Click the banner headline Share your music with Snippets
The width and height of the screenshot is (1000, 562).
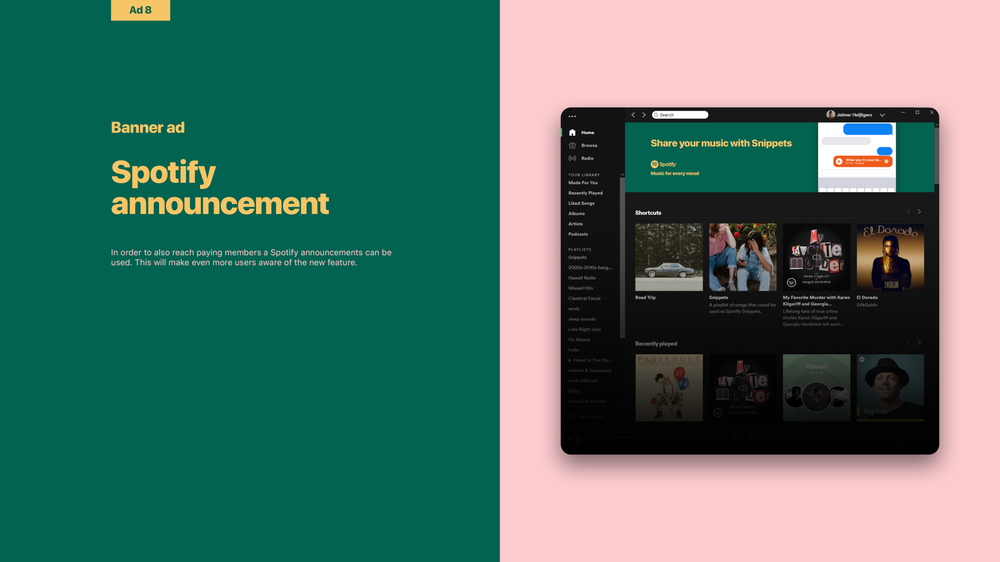[721, 143]
